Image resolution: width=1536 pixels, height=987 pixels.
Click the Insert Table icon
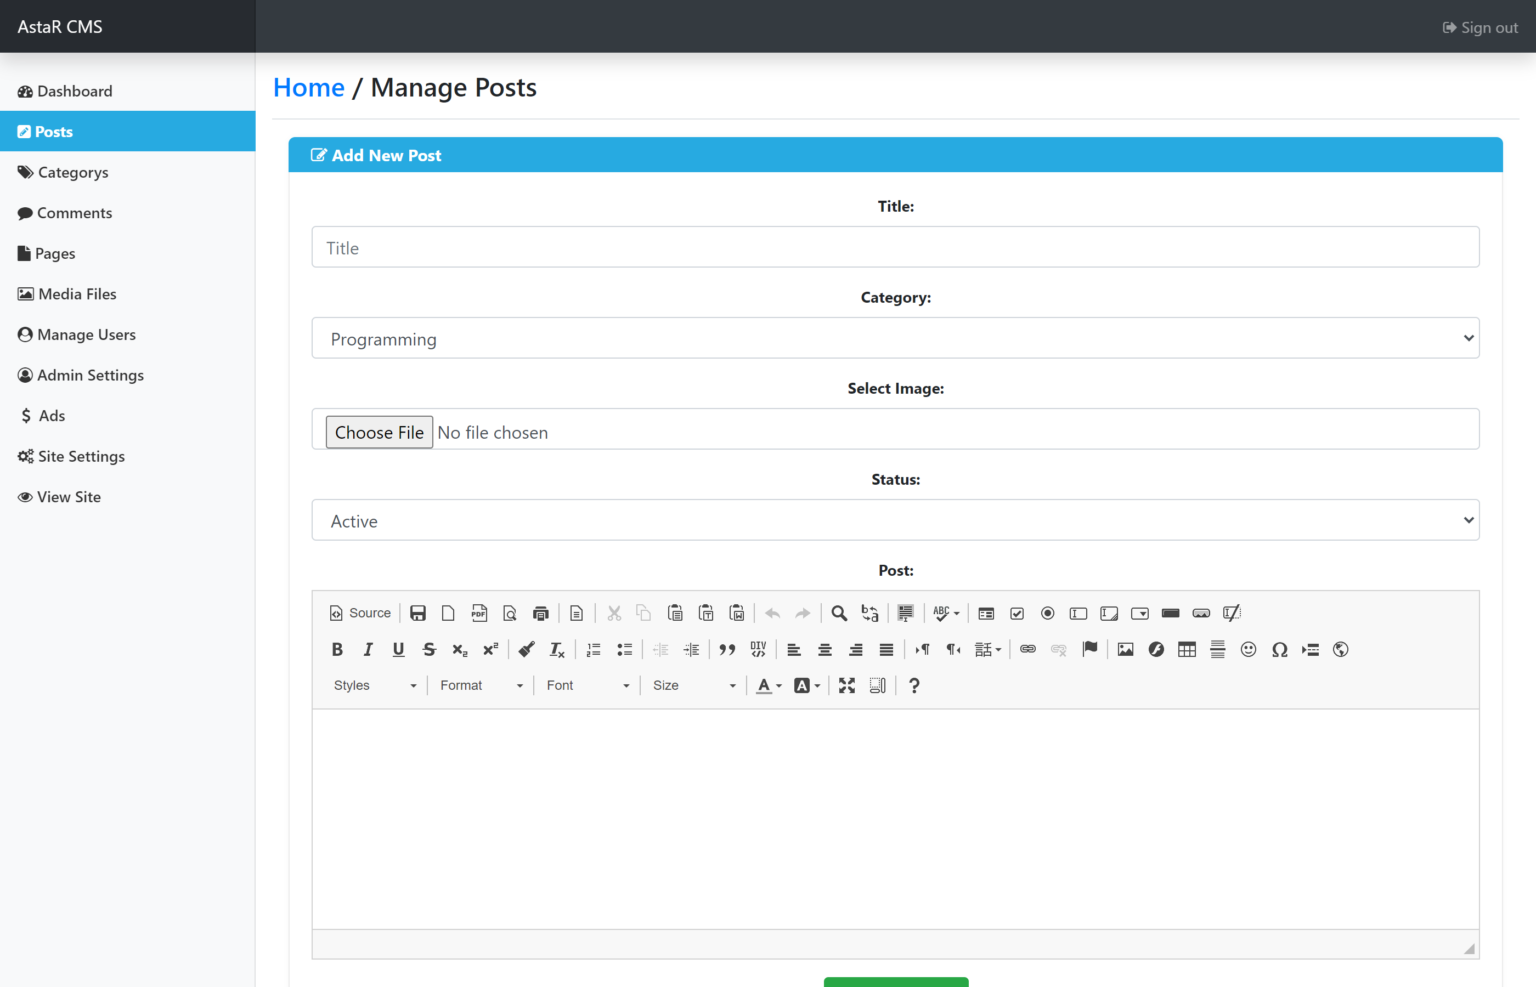pos(1187,650)
